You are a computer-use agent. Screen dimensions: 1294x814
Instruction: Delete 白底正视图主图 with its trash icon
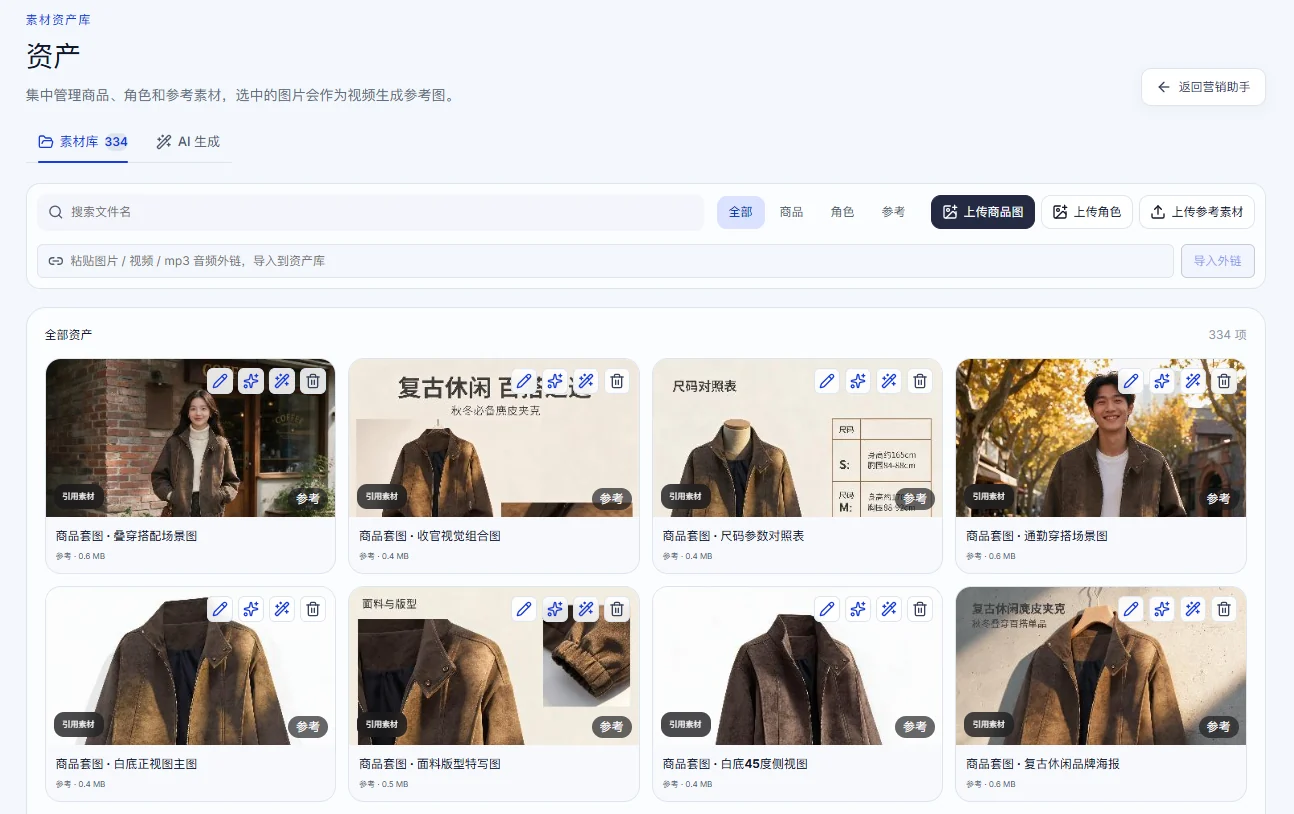pyautogui.click(x=313, y=609)
